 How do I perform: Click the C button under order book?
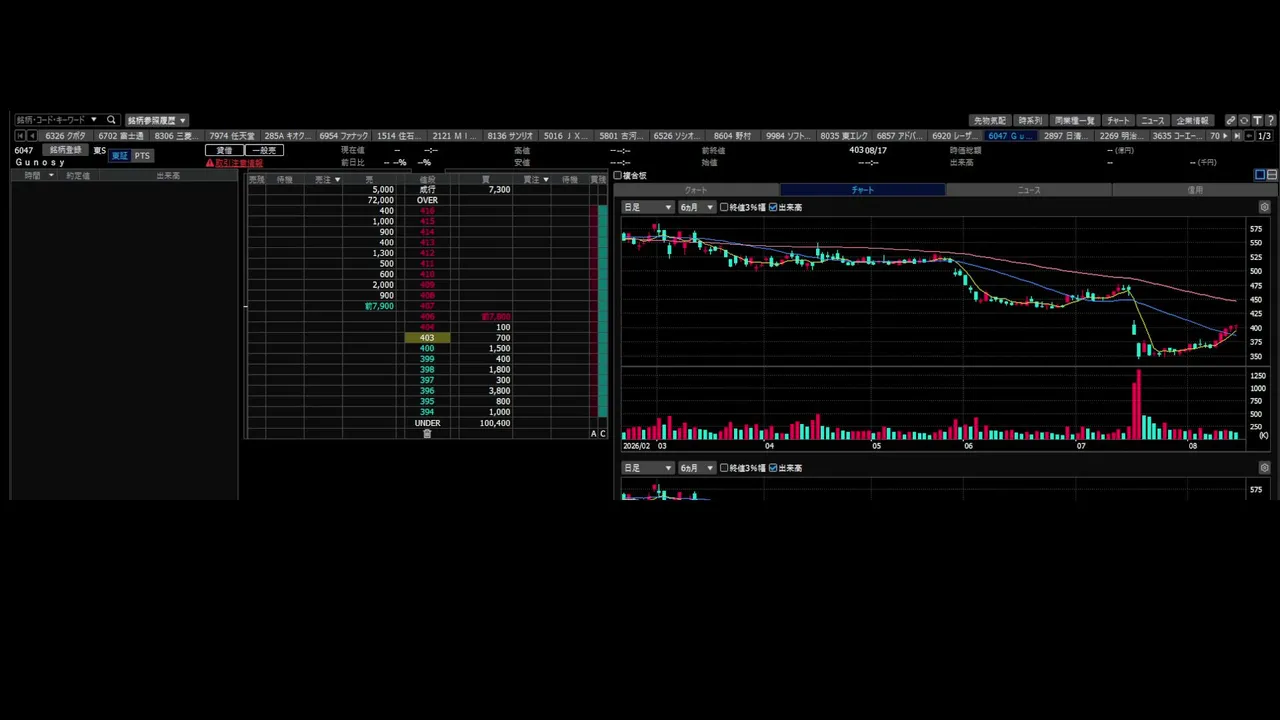[603, 434]
